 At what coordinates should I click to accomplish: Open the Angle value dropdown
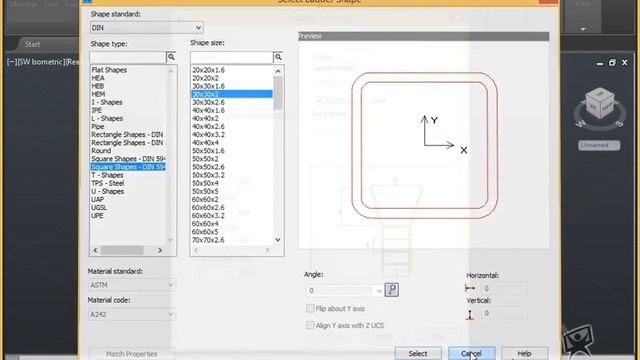pos(379,291)
